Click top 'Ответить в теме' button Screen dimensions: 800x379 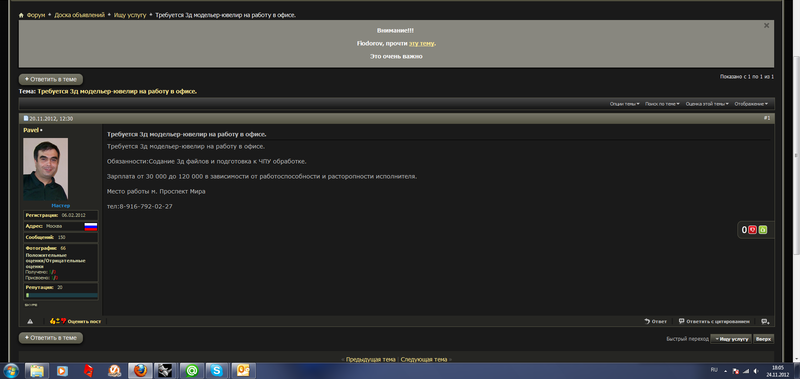click(51, 80)
